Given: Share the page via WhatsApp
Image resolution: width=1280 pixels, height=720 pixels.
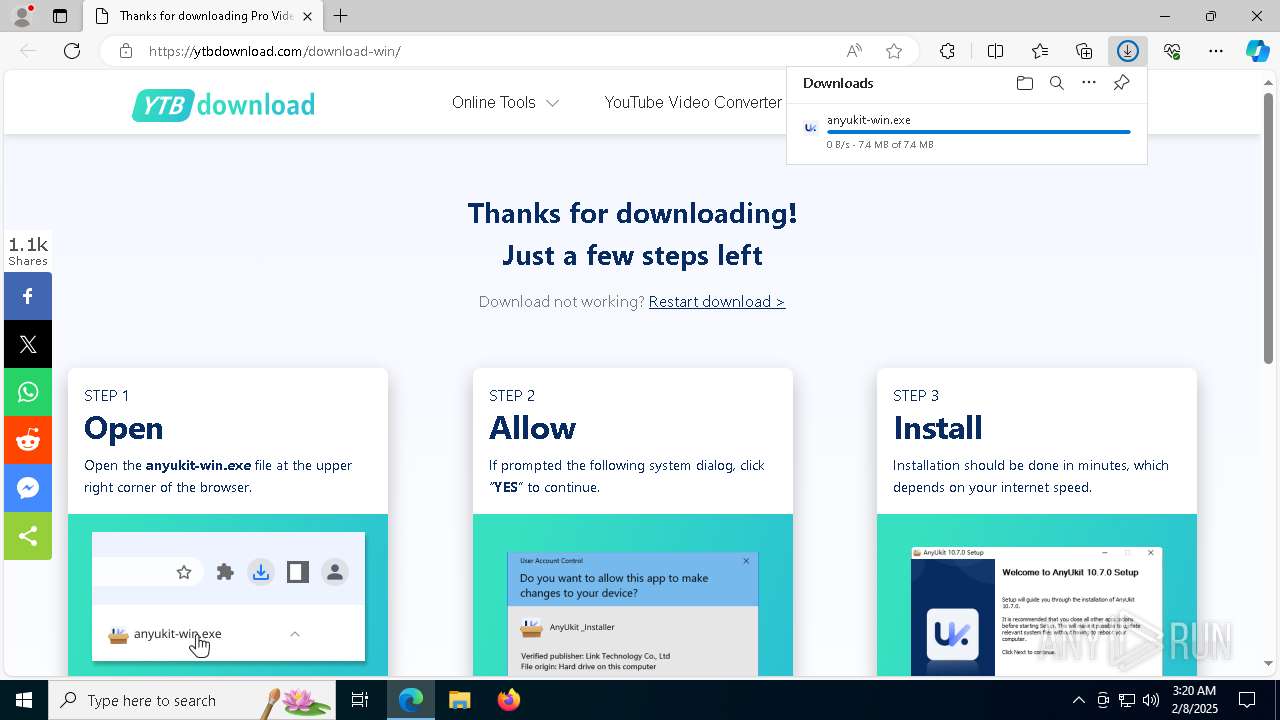Looking at the screenshot, I should pyautogui.click(x=28, y=392).
